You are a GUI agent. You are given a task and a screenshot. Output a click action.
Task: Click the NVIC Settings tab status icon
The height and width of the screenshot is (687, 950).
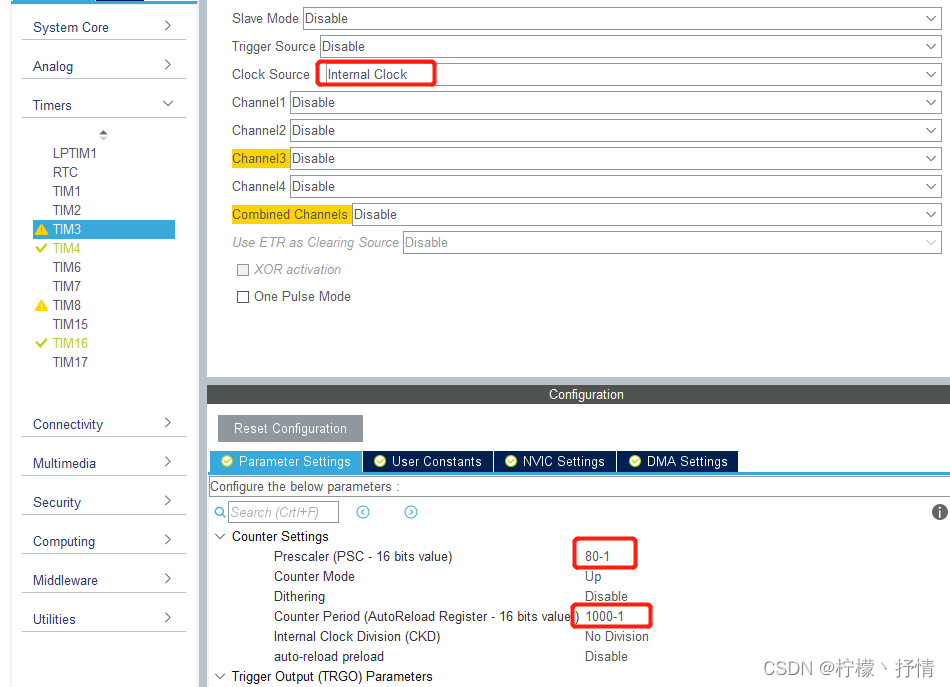click(x=511, y=462)
